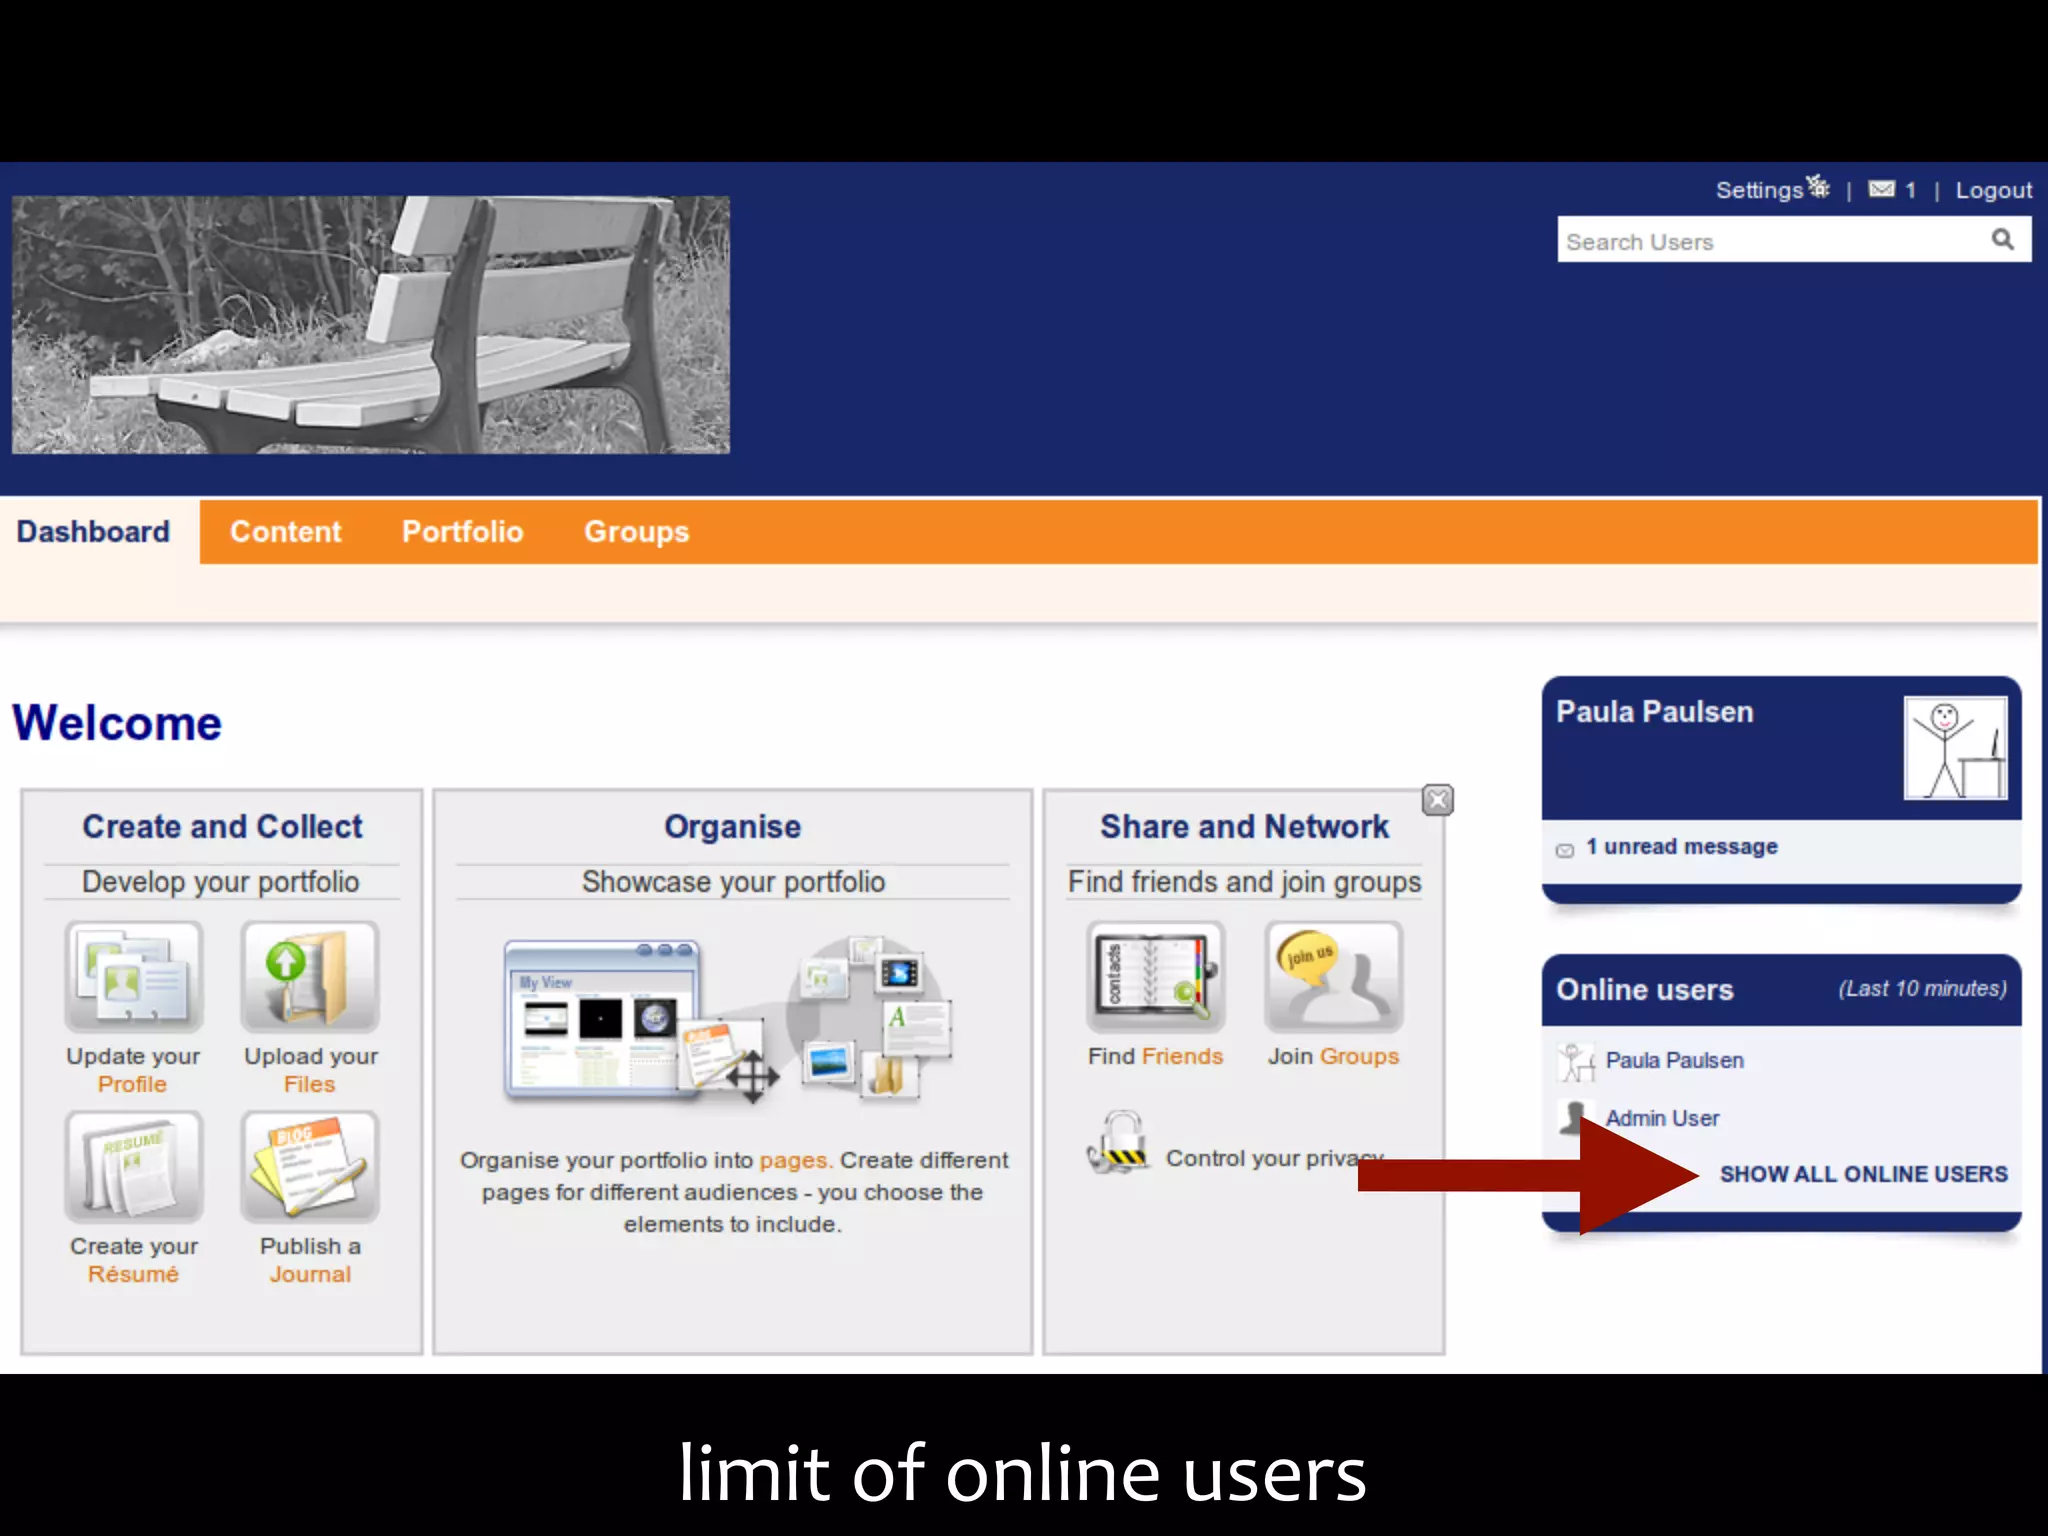2048x1536 pixels.
Task: Open the Profile link
Action: tap(132, 1084)
